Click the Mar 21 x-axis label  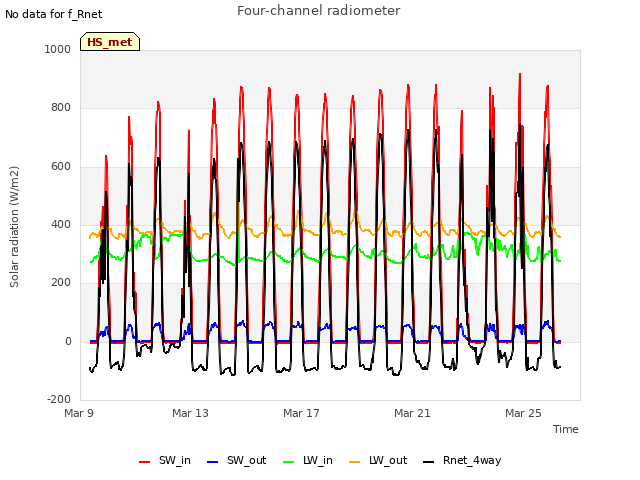click(412, 413)
